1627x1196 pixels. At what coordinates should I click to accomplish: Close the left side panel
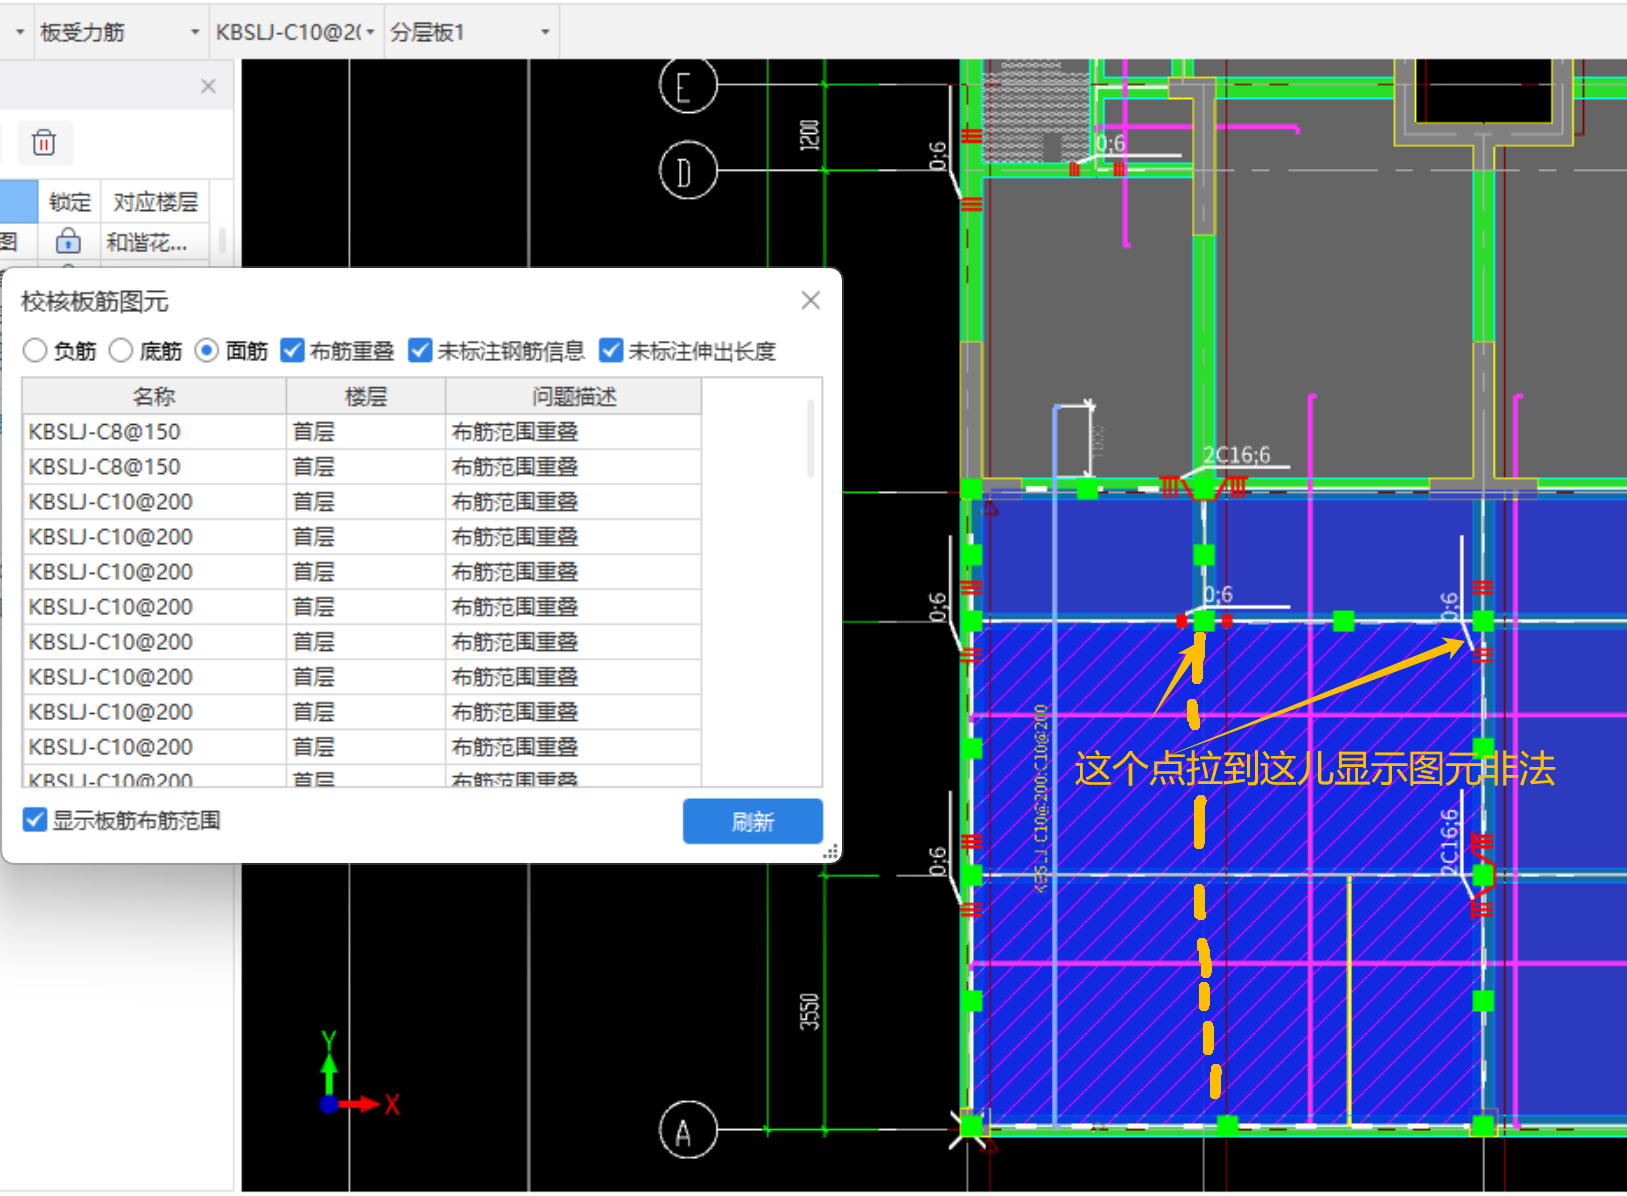coord(208,86)
